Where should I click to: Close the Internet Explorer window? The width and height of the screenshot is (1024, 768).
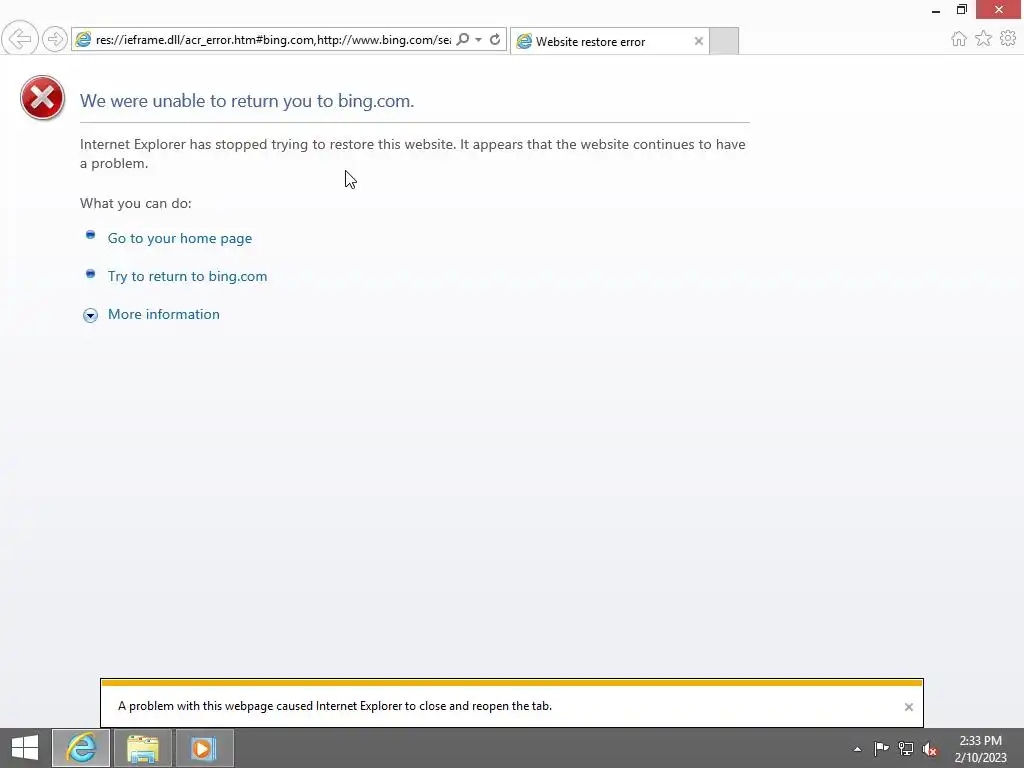coord(999,10)
